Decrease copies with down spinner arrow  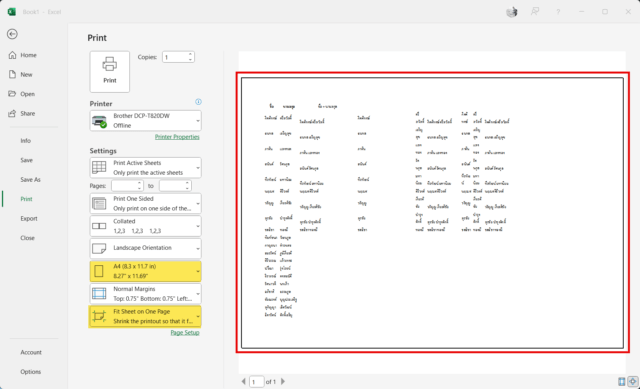(x=190, y=60)
